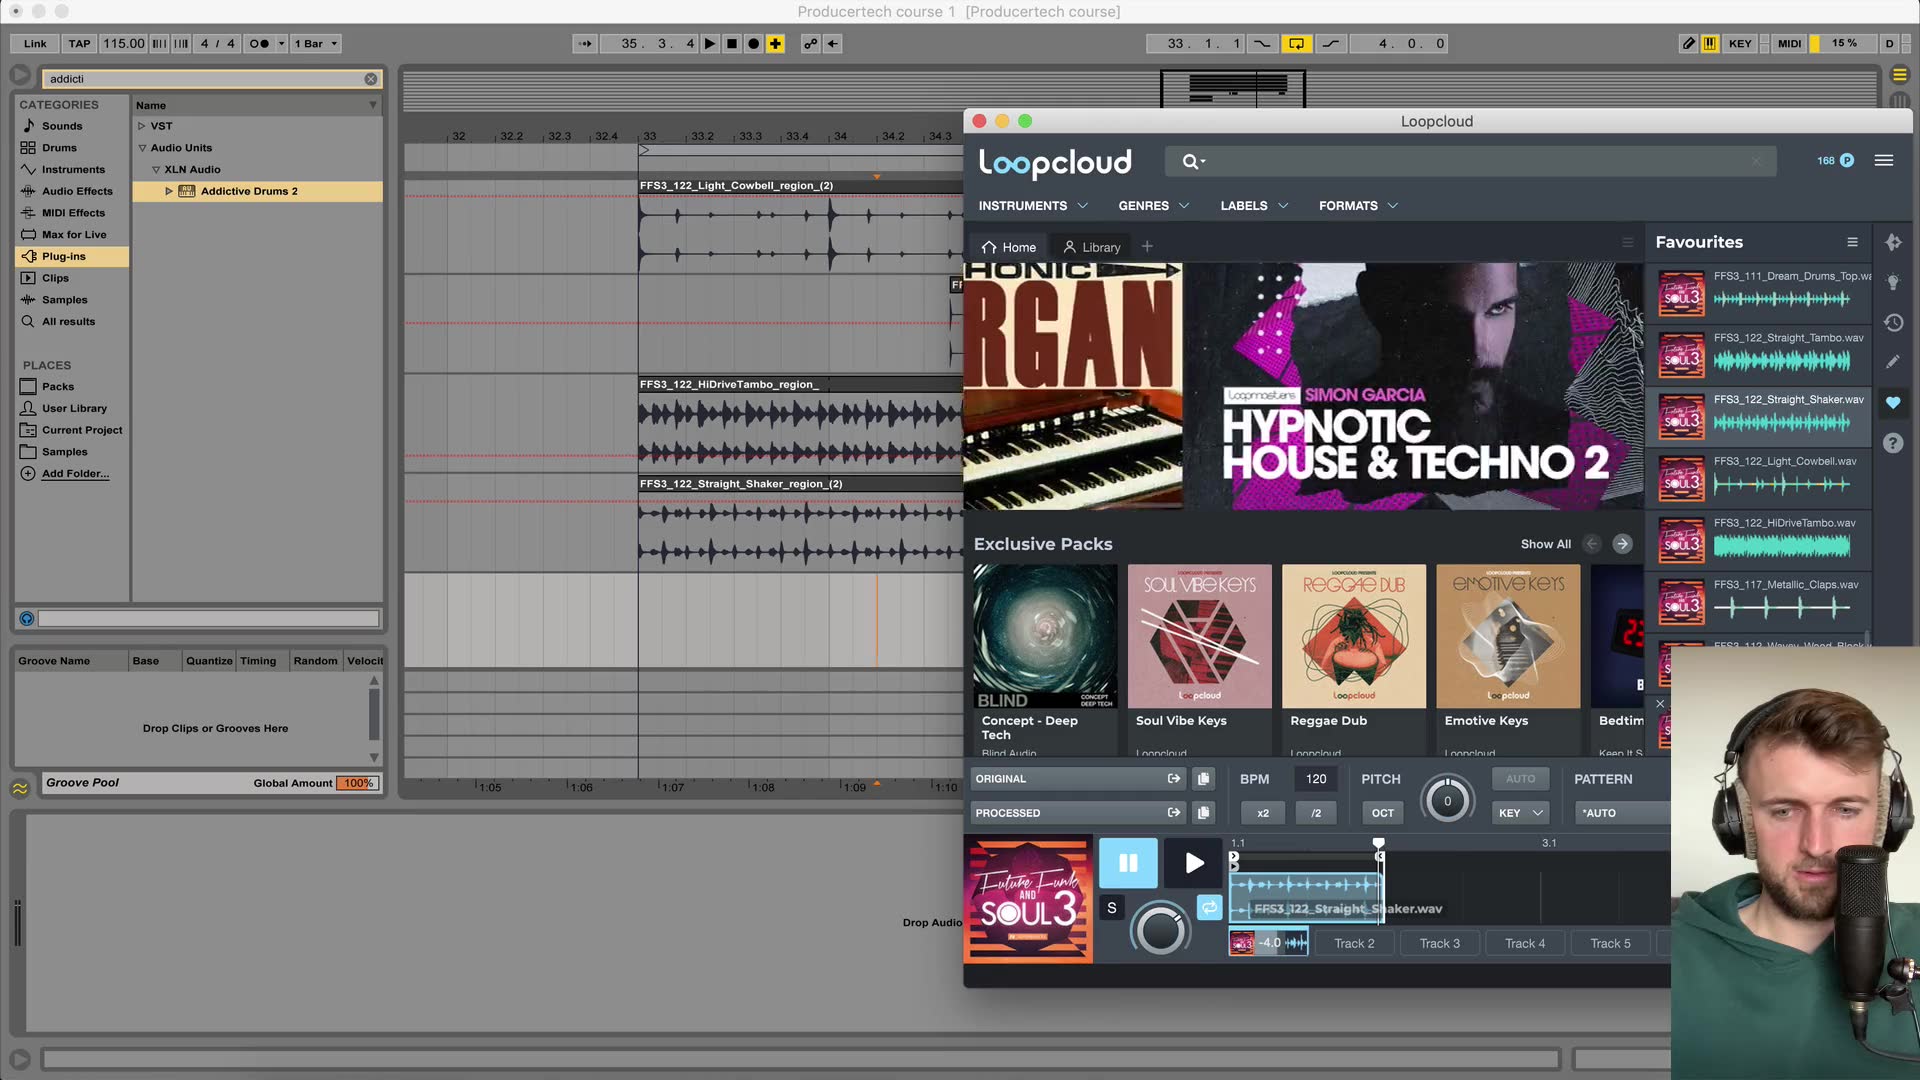The height and width of the screenshot is (1080, 1920).
Task: Pause Loopcloud preview playback
Action: (x=1128, y=863)
